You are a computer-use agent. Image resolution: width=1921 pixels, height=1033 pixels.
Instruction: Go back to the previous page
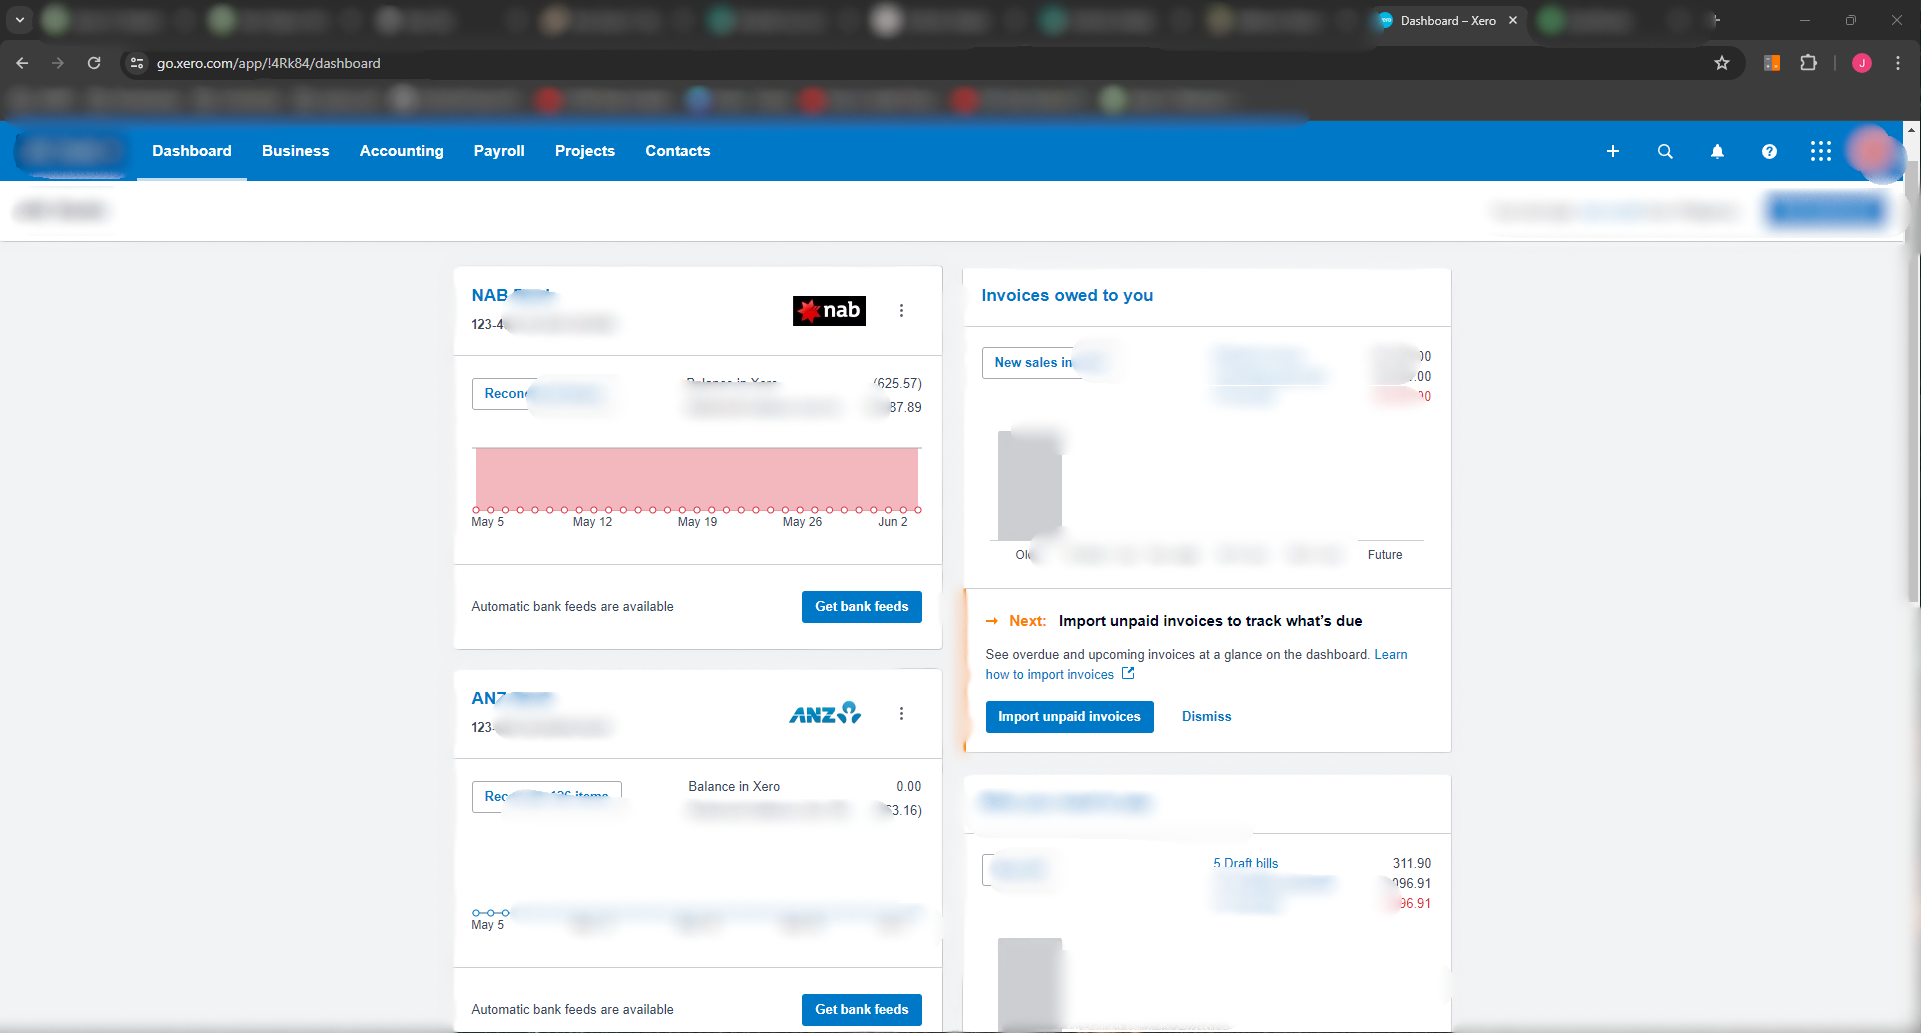[22, 63]
